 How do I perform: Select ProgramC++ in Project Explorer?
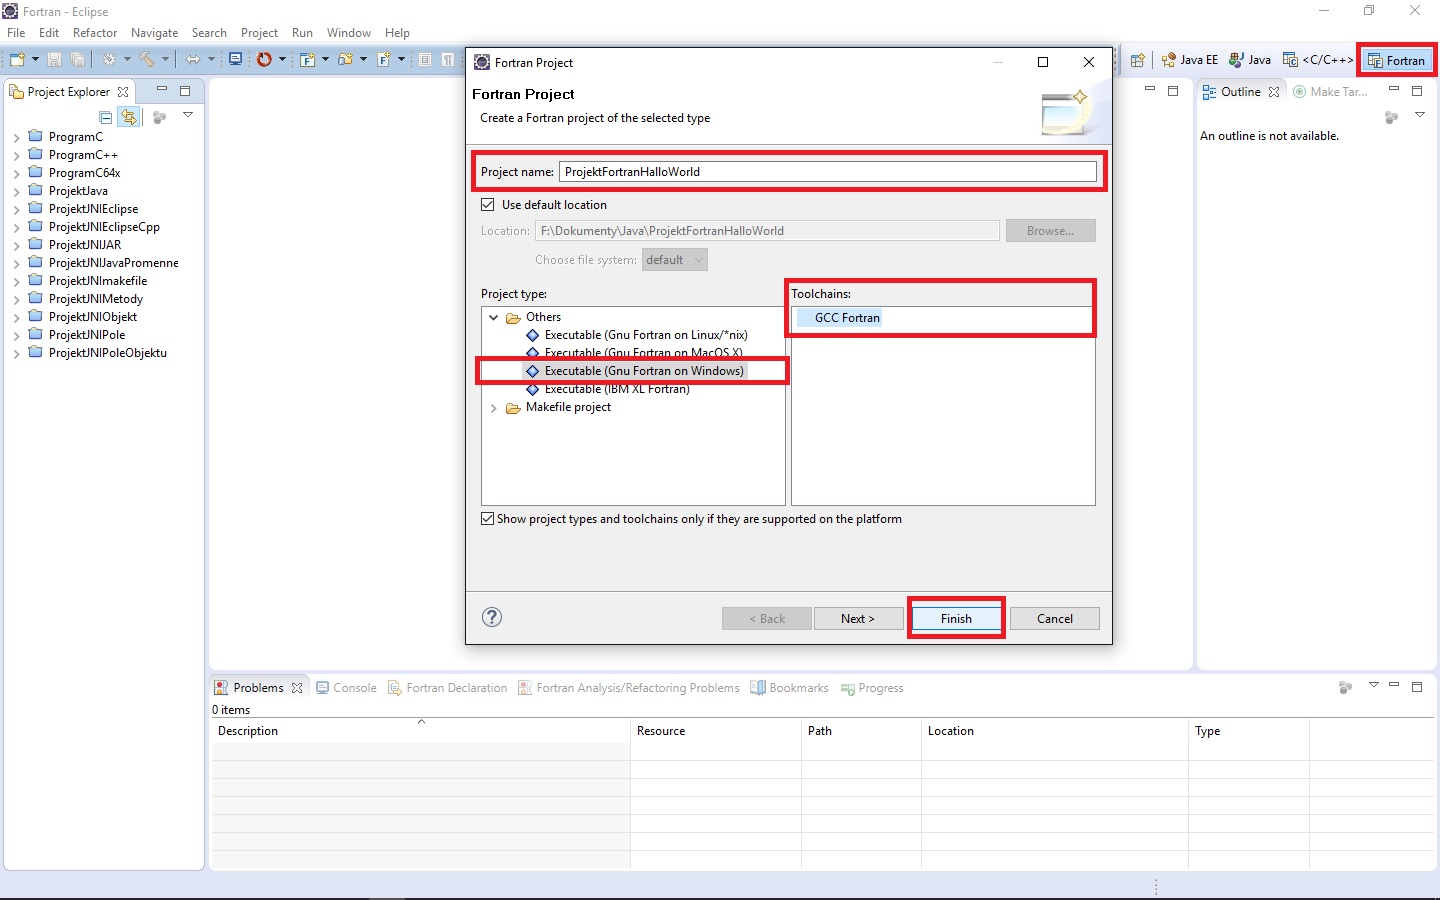pyautogui.click(x=83, y=155)
